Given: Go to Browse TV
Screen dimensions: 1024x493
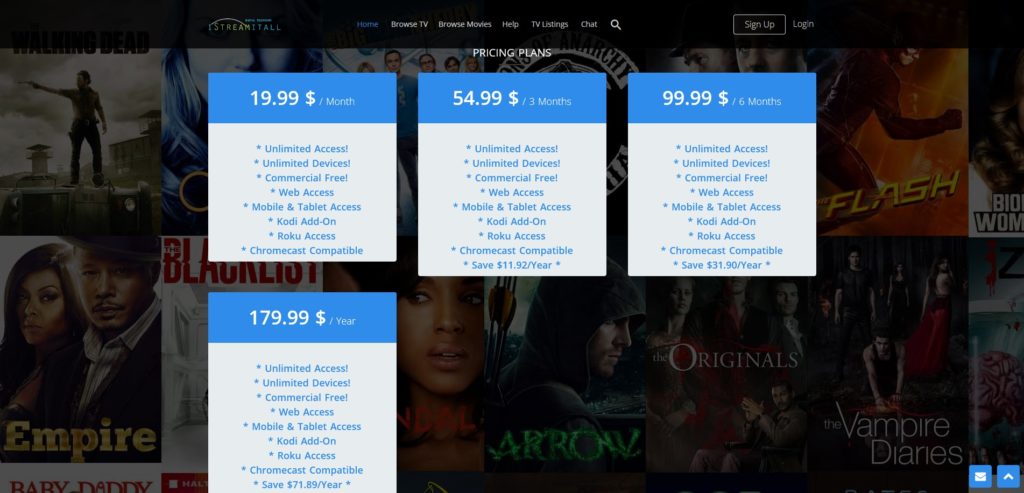Looking at the screenshot, I should [x=409, y=24].
